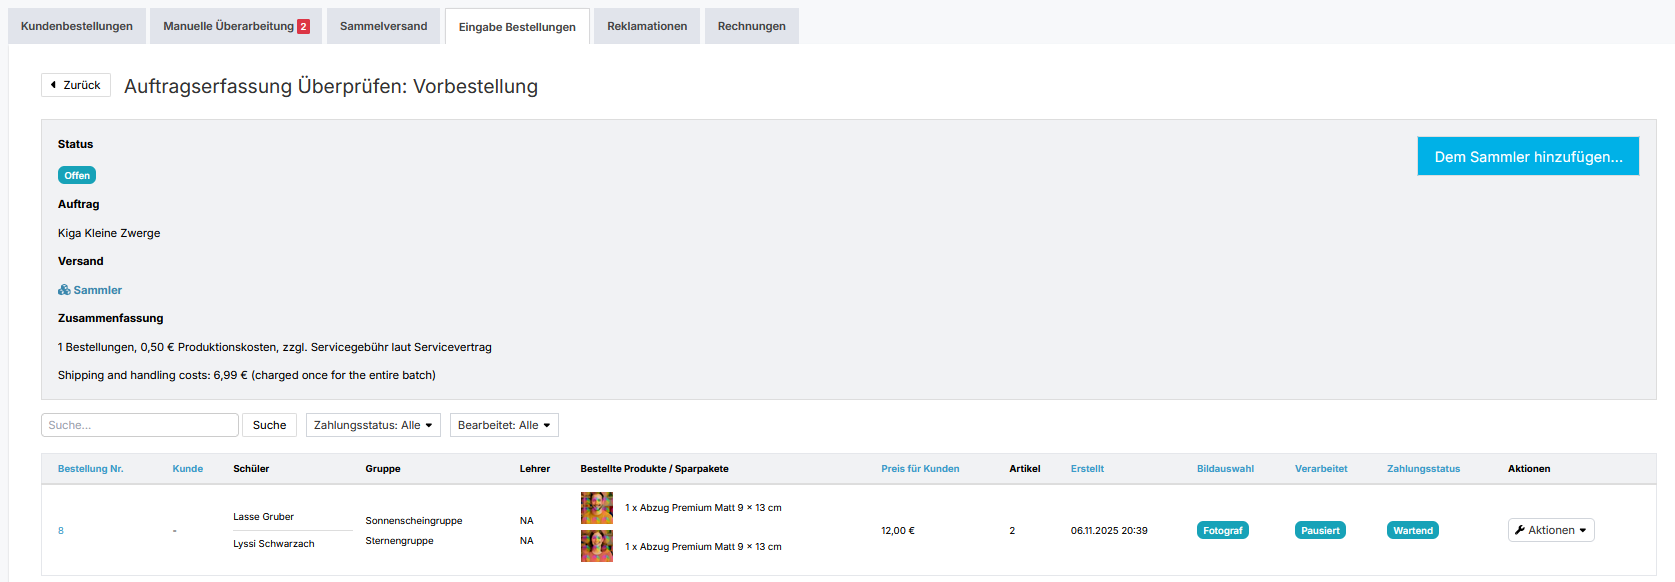Click the Sonnenscheingruppe group cell
The height and width of the screenshot is (582, 1675).
414,521
